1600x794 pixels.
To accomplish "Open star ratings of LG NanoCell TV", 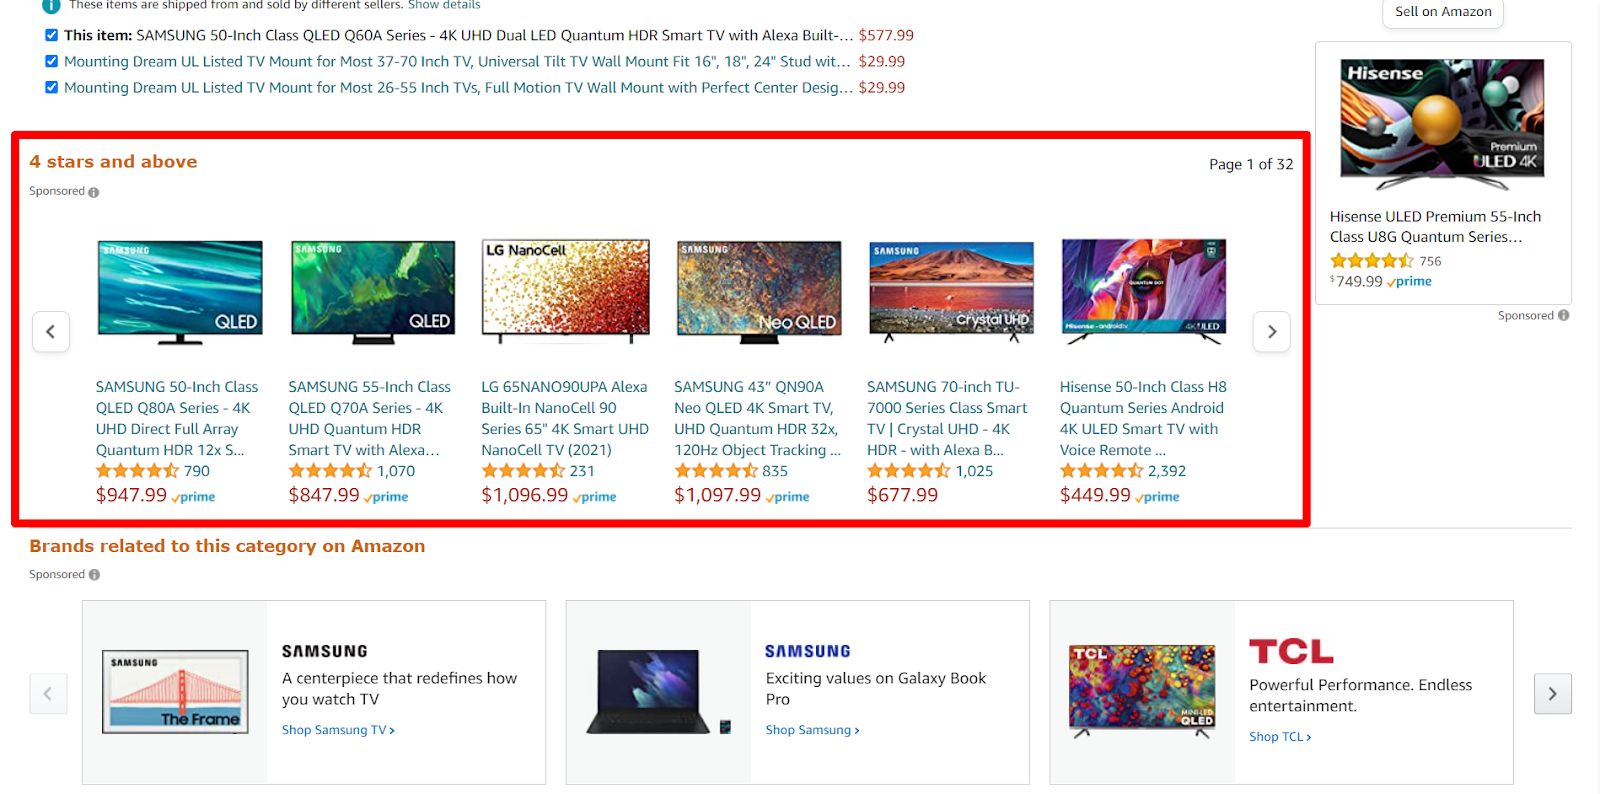I will 523,471.
